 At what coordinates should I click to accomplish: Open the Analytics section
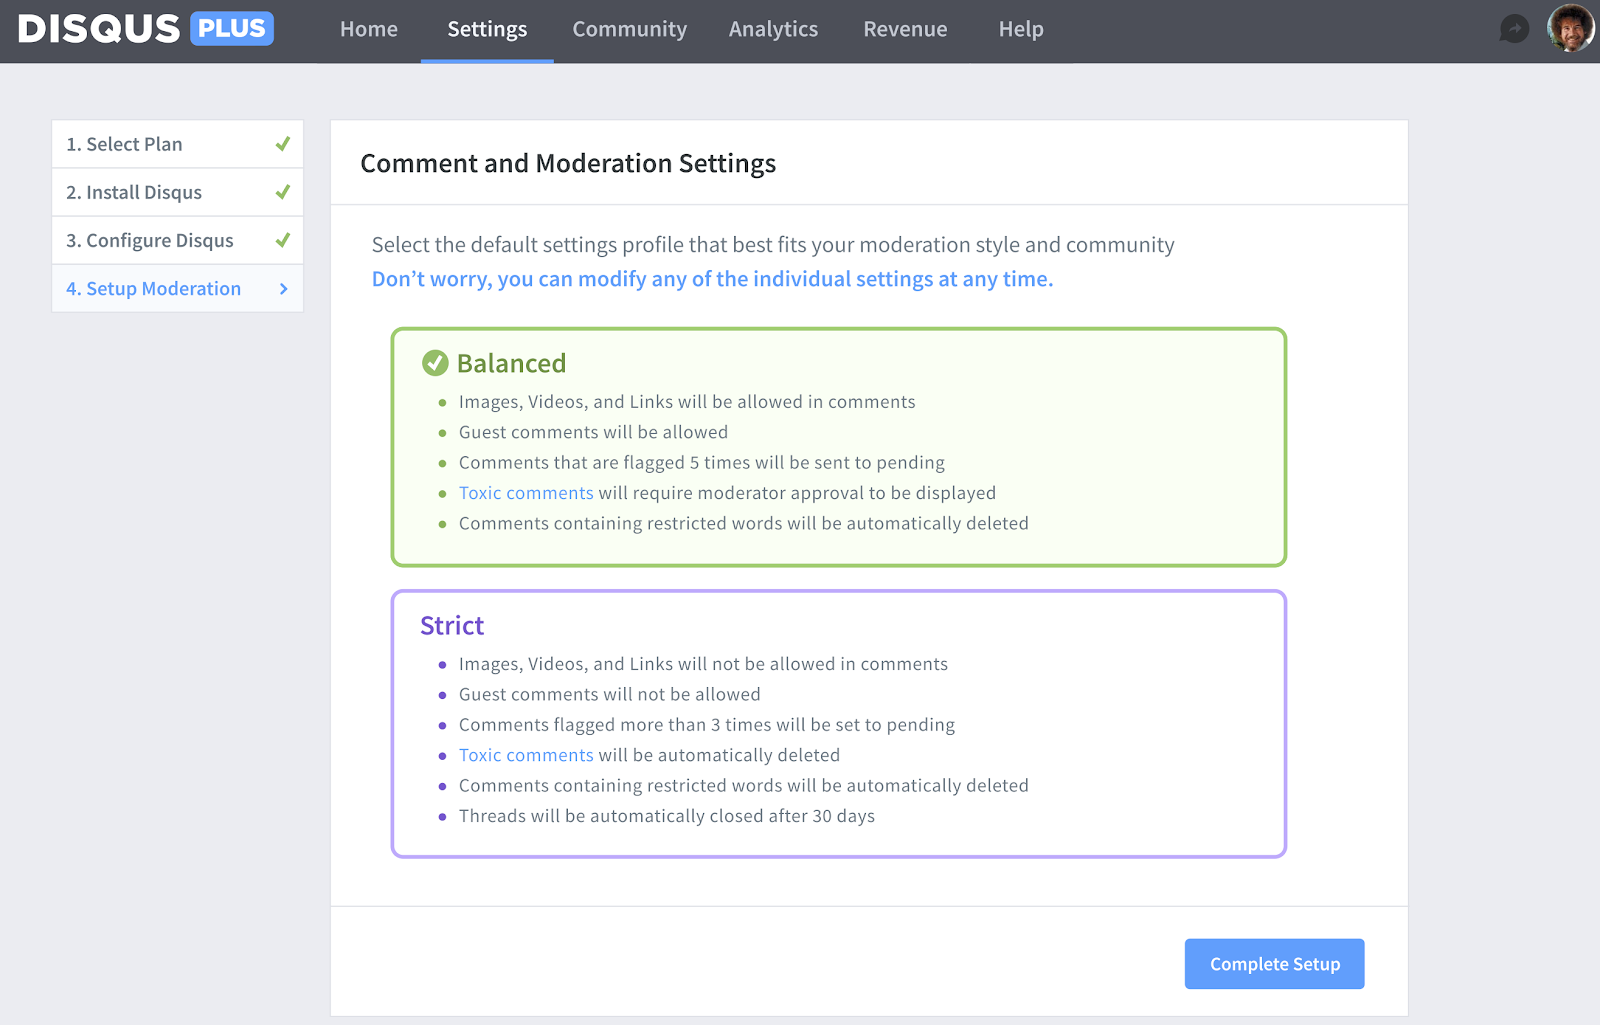[x=773, y=29]
